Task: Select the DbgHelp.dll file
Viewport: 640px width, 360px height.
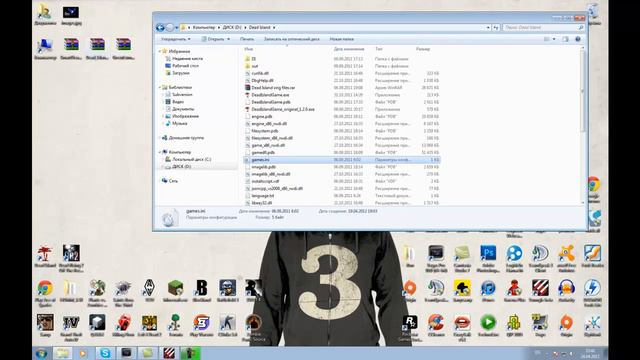Action: (262, 80)
